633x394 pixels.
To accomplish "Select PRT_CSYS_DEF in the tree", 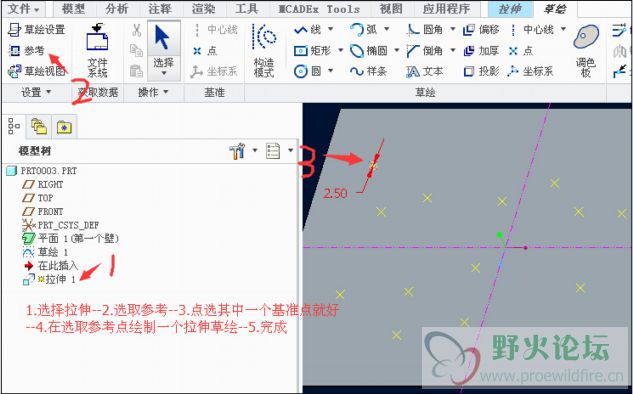I will (x=61, y=225).
